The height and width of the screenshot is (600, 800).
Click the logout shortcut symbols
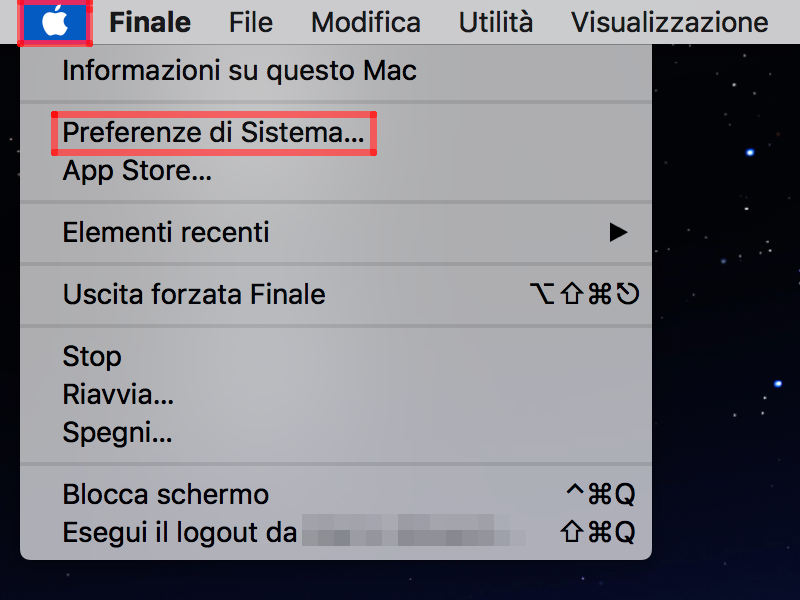coord(598,533)
